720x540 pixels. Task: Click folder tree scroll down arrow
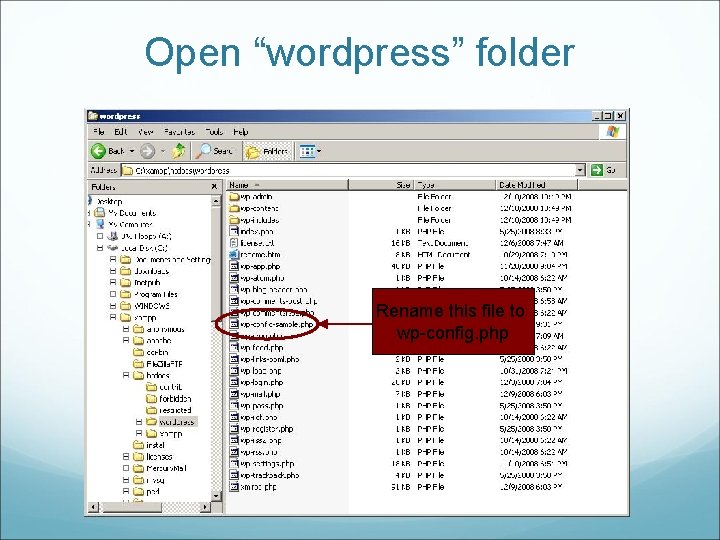(216, 496)
